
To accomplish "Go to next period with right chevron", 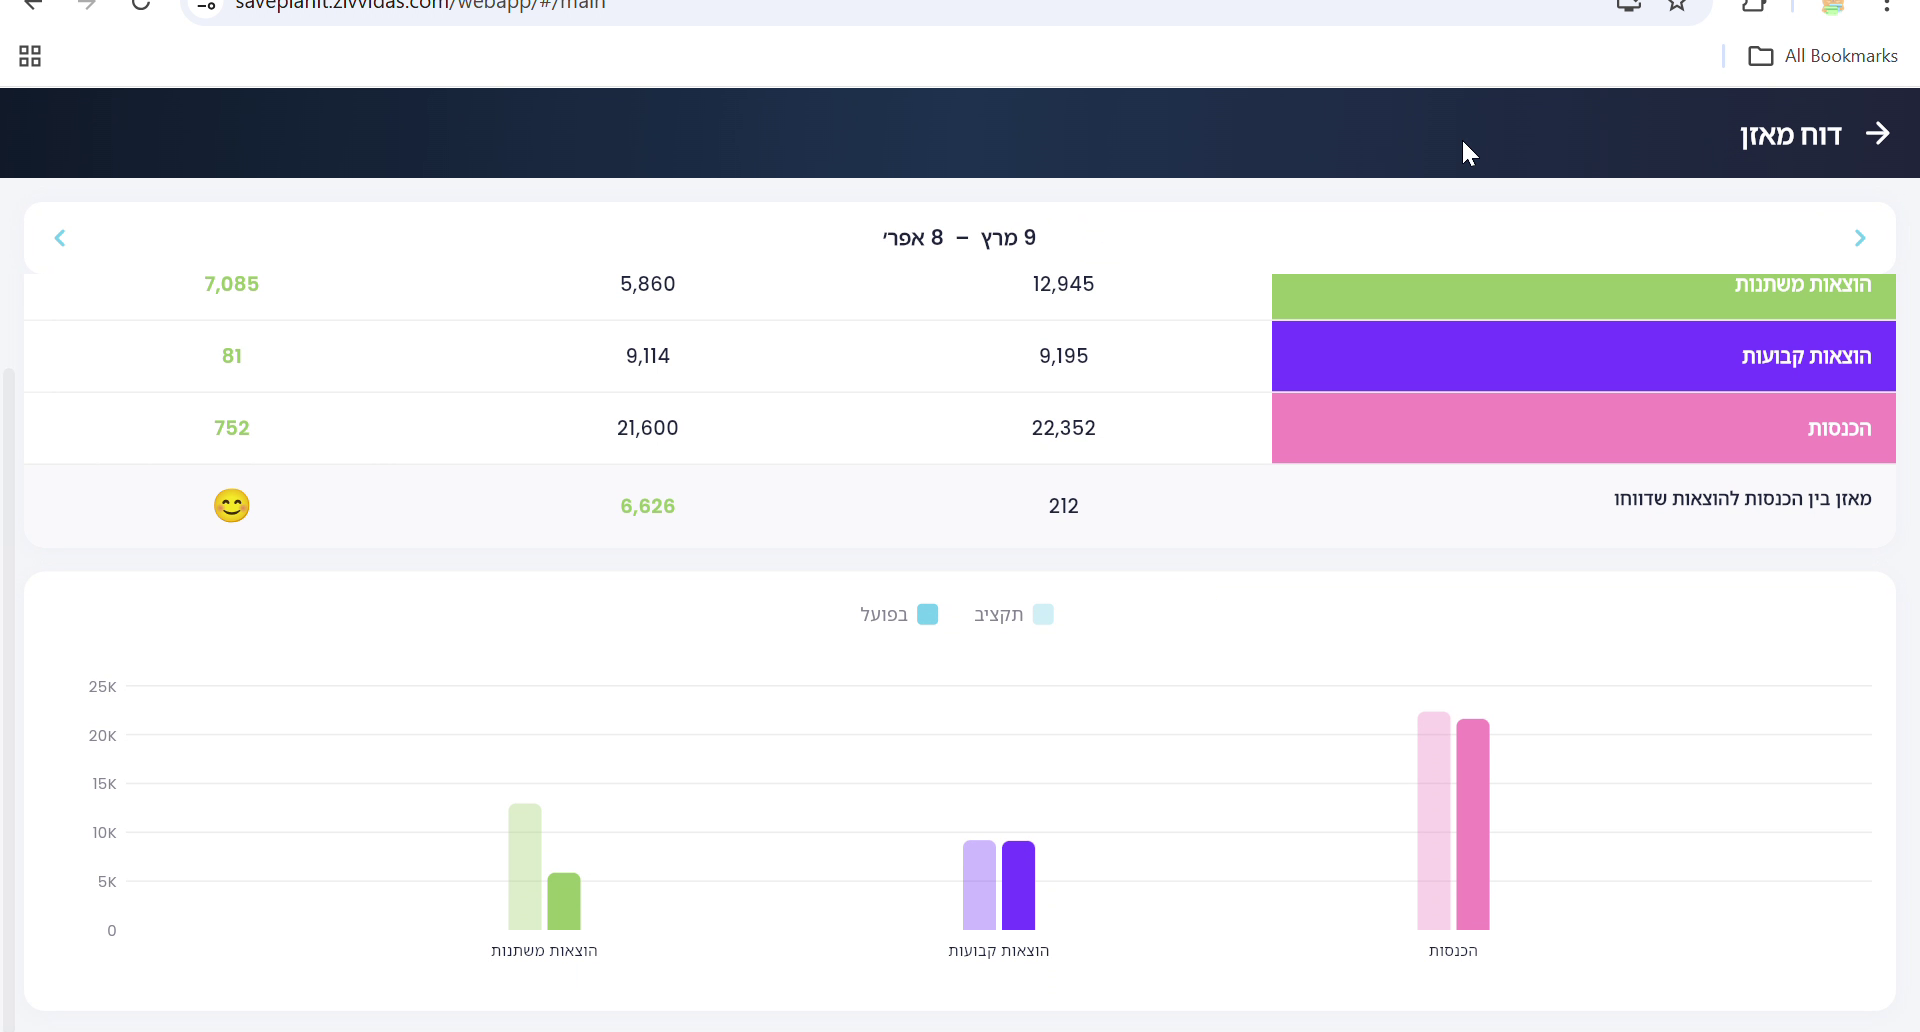I will point(1859,238).
